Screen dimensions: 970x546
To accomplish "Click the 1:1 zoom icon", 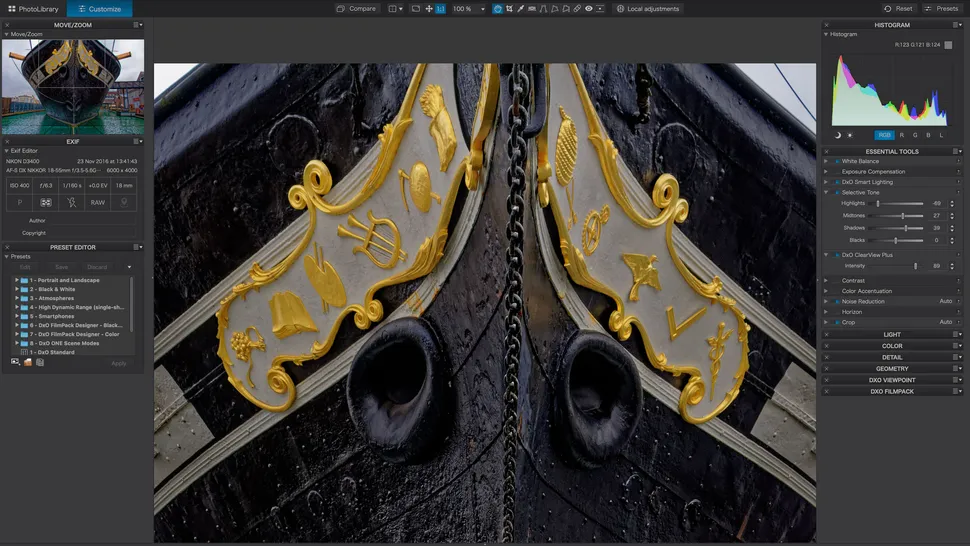I will [441, 8].
